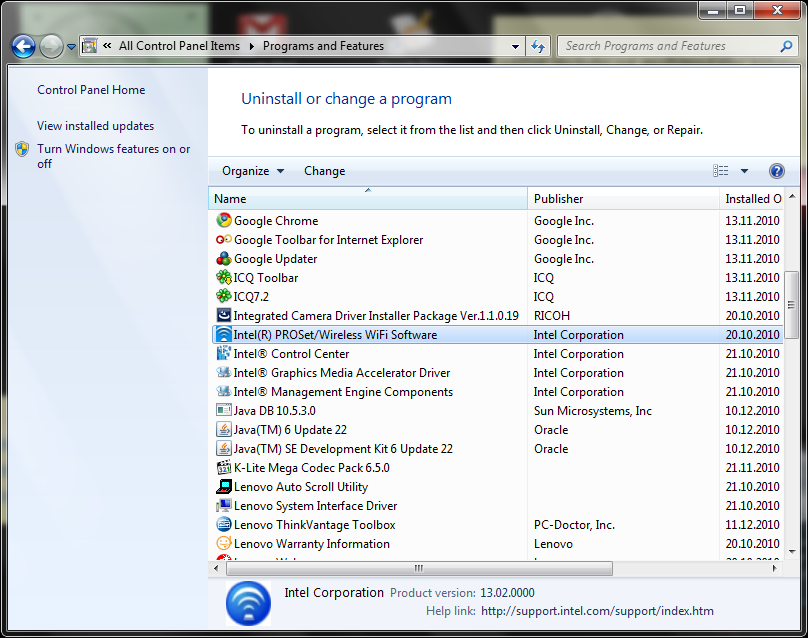Select the Java DB 10.5.3.0 icon
This screenshot has width=808, height=638.
click(x=224, y=410)
